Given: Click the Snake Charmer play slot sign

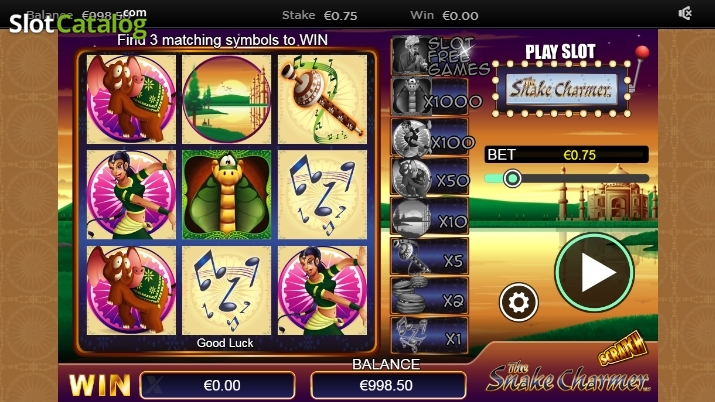Looking at the screenshot, I should (x=560, y=88).
